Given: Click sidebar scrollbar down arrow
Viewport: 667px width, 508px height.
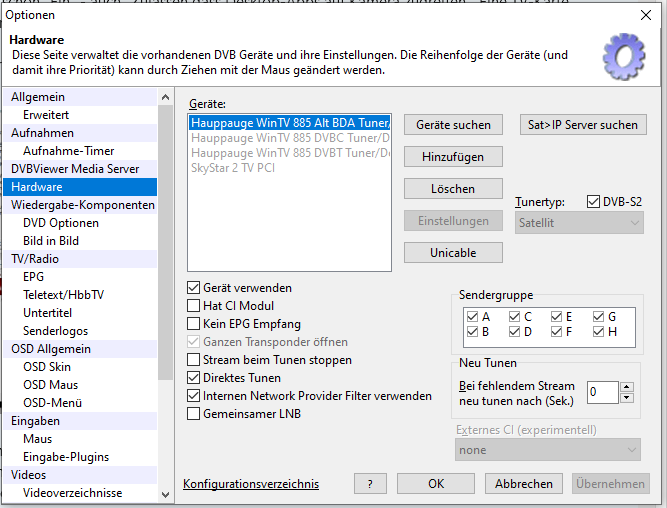Looking at the screenshot, I should pyautogui.click(x=165, y=494).
